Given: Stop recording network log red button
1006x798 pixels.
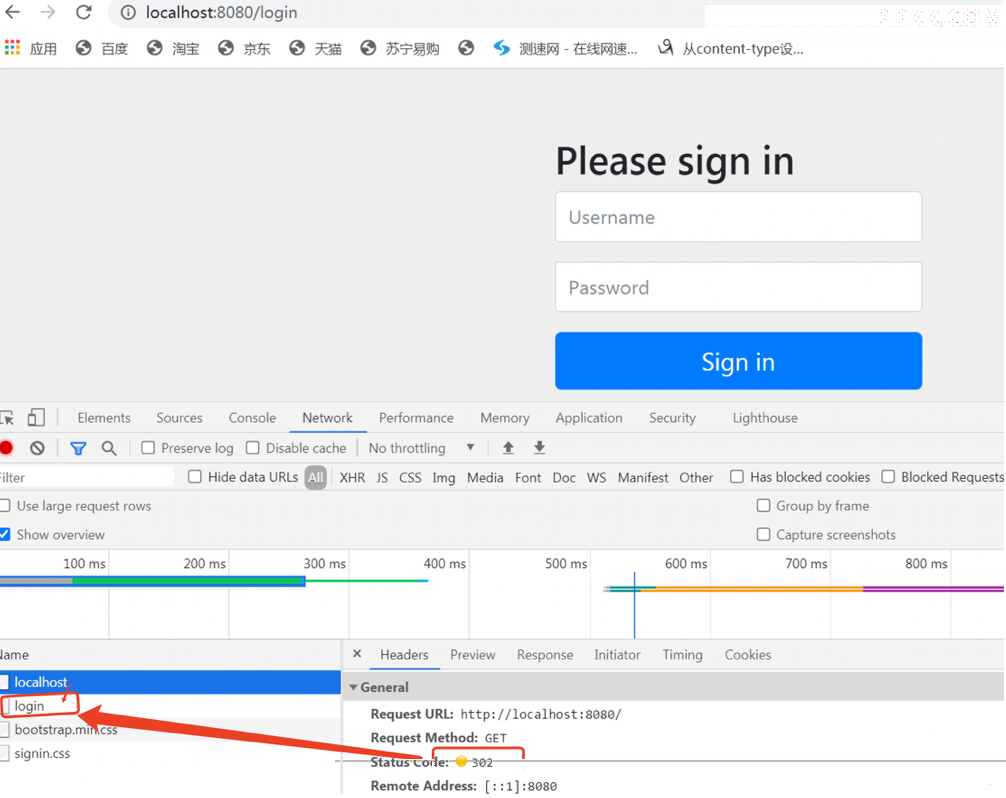Looking at the screenshot, I should [x=6, y=448].
